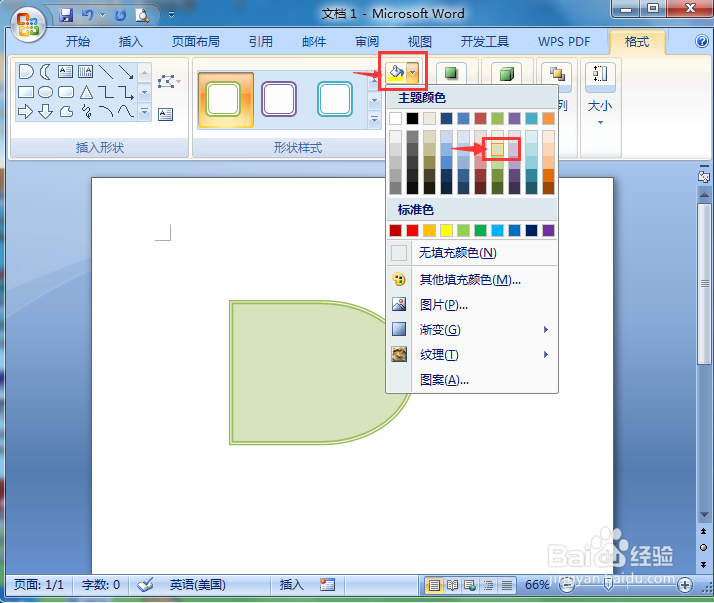Image resolution: width=714 pixels, height=603 pixels.
Task: Expand the shapes gallery More arrow
Action: [144, 112]
